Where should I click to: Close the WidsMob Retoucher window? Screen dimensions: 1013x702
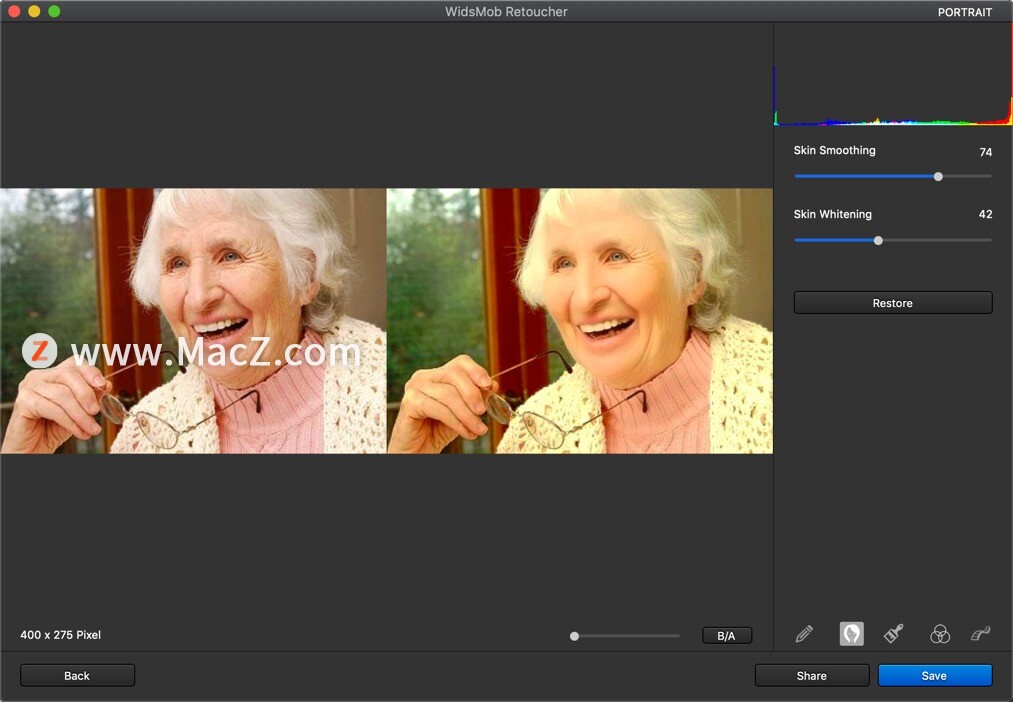point(14,11)
